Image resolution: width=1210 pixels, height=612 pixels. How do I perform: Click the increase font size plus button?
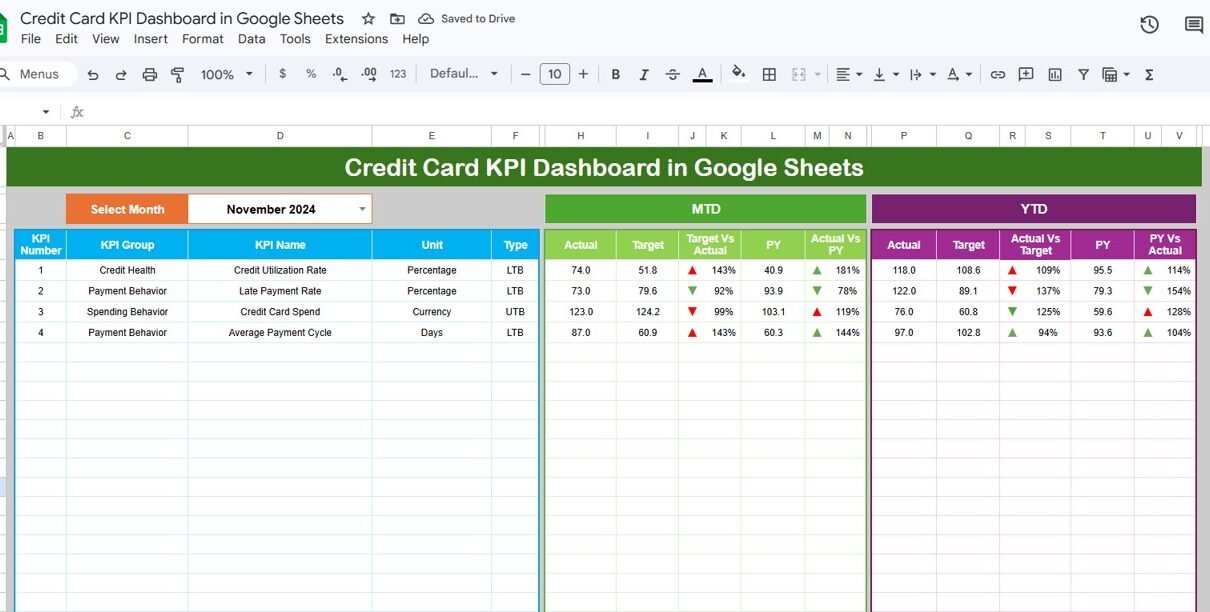[x=583, y=74]
